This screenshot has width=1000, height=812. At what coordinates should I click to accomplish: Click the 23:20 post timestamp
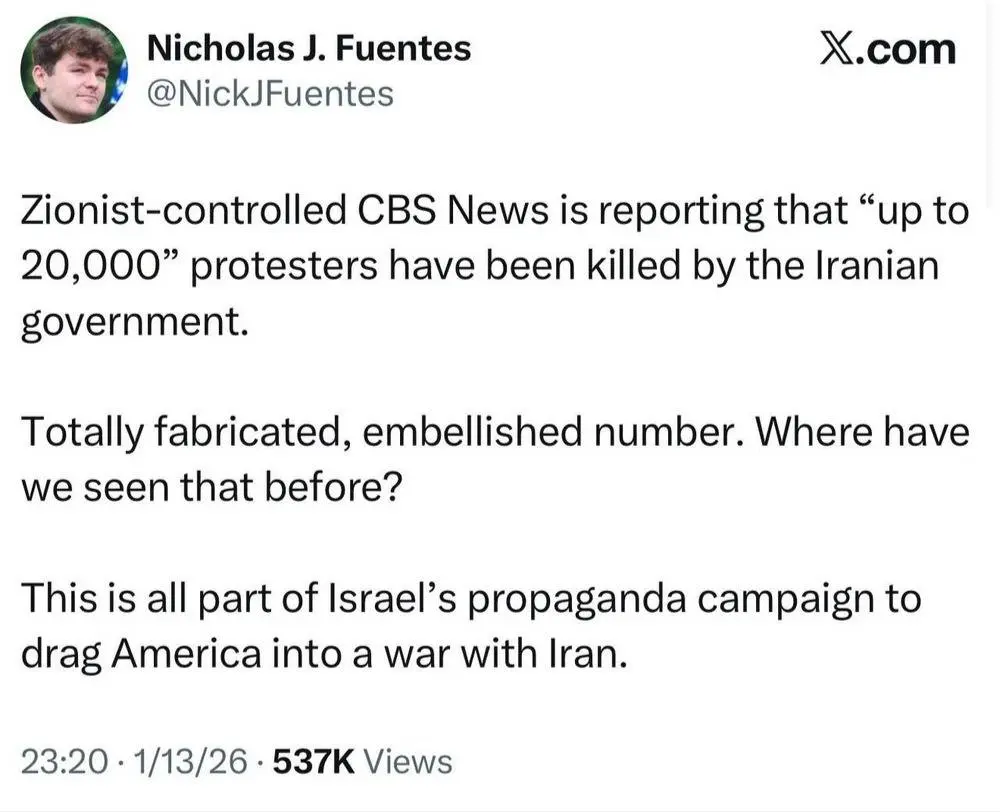64,763
